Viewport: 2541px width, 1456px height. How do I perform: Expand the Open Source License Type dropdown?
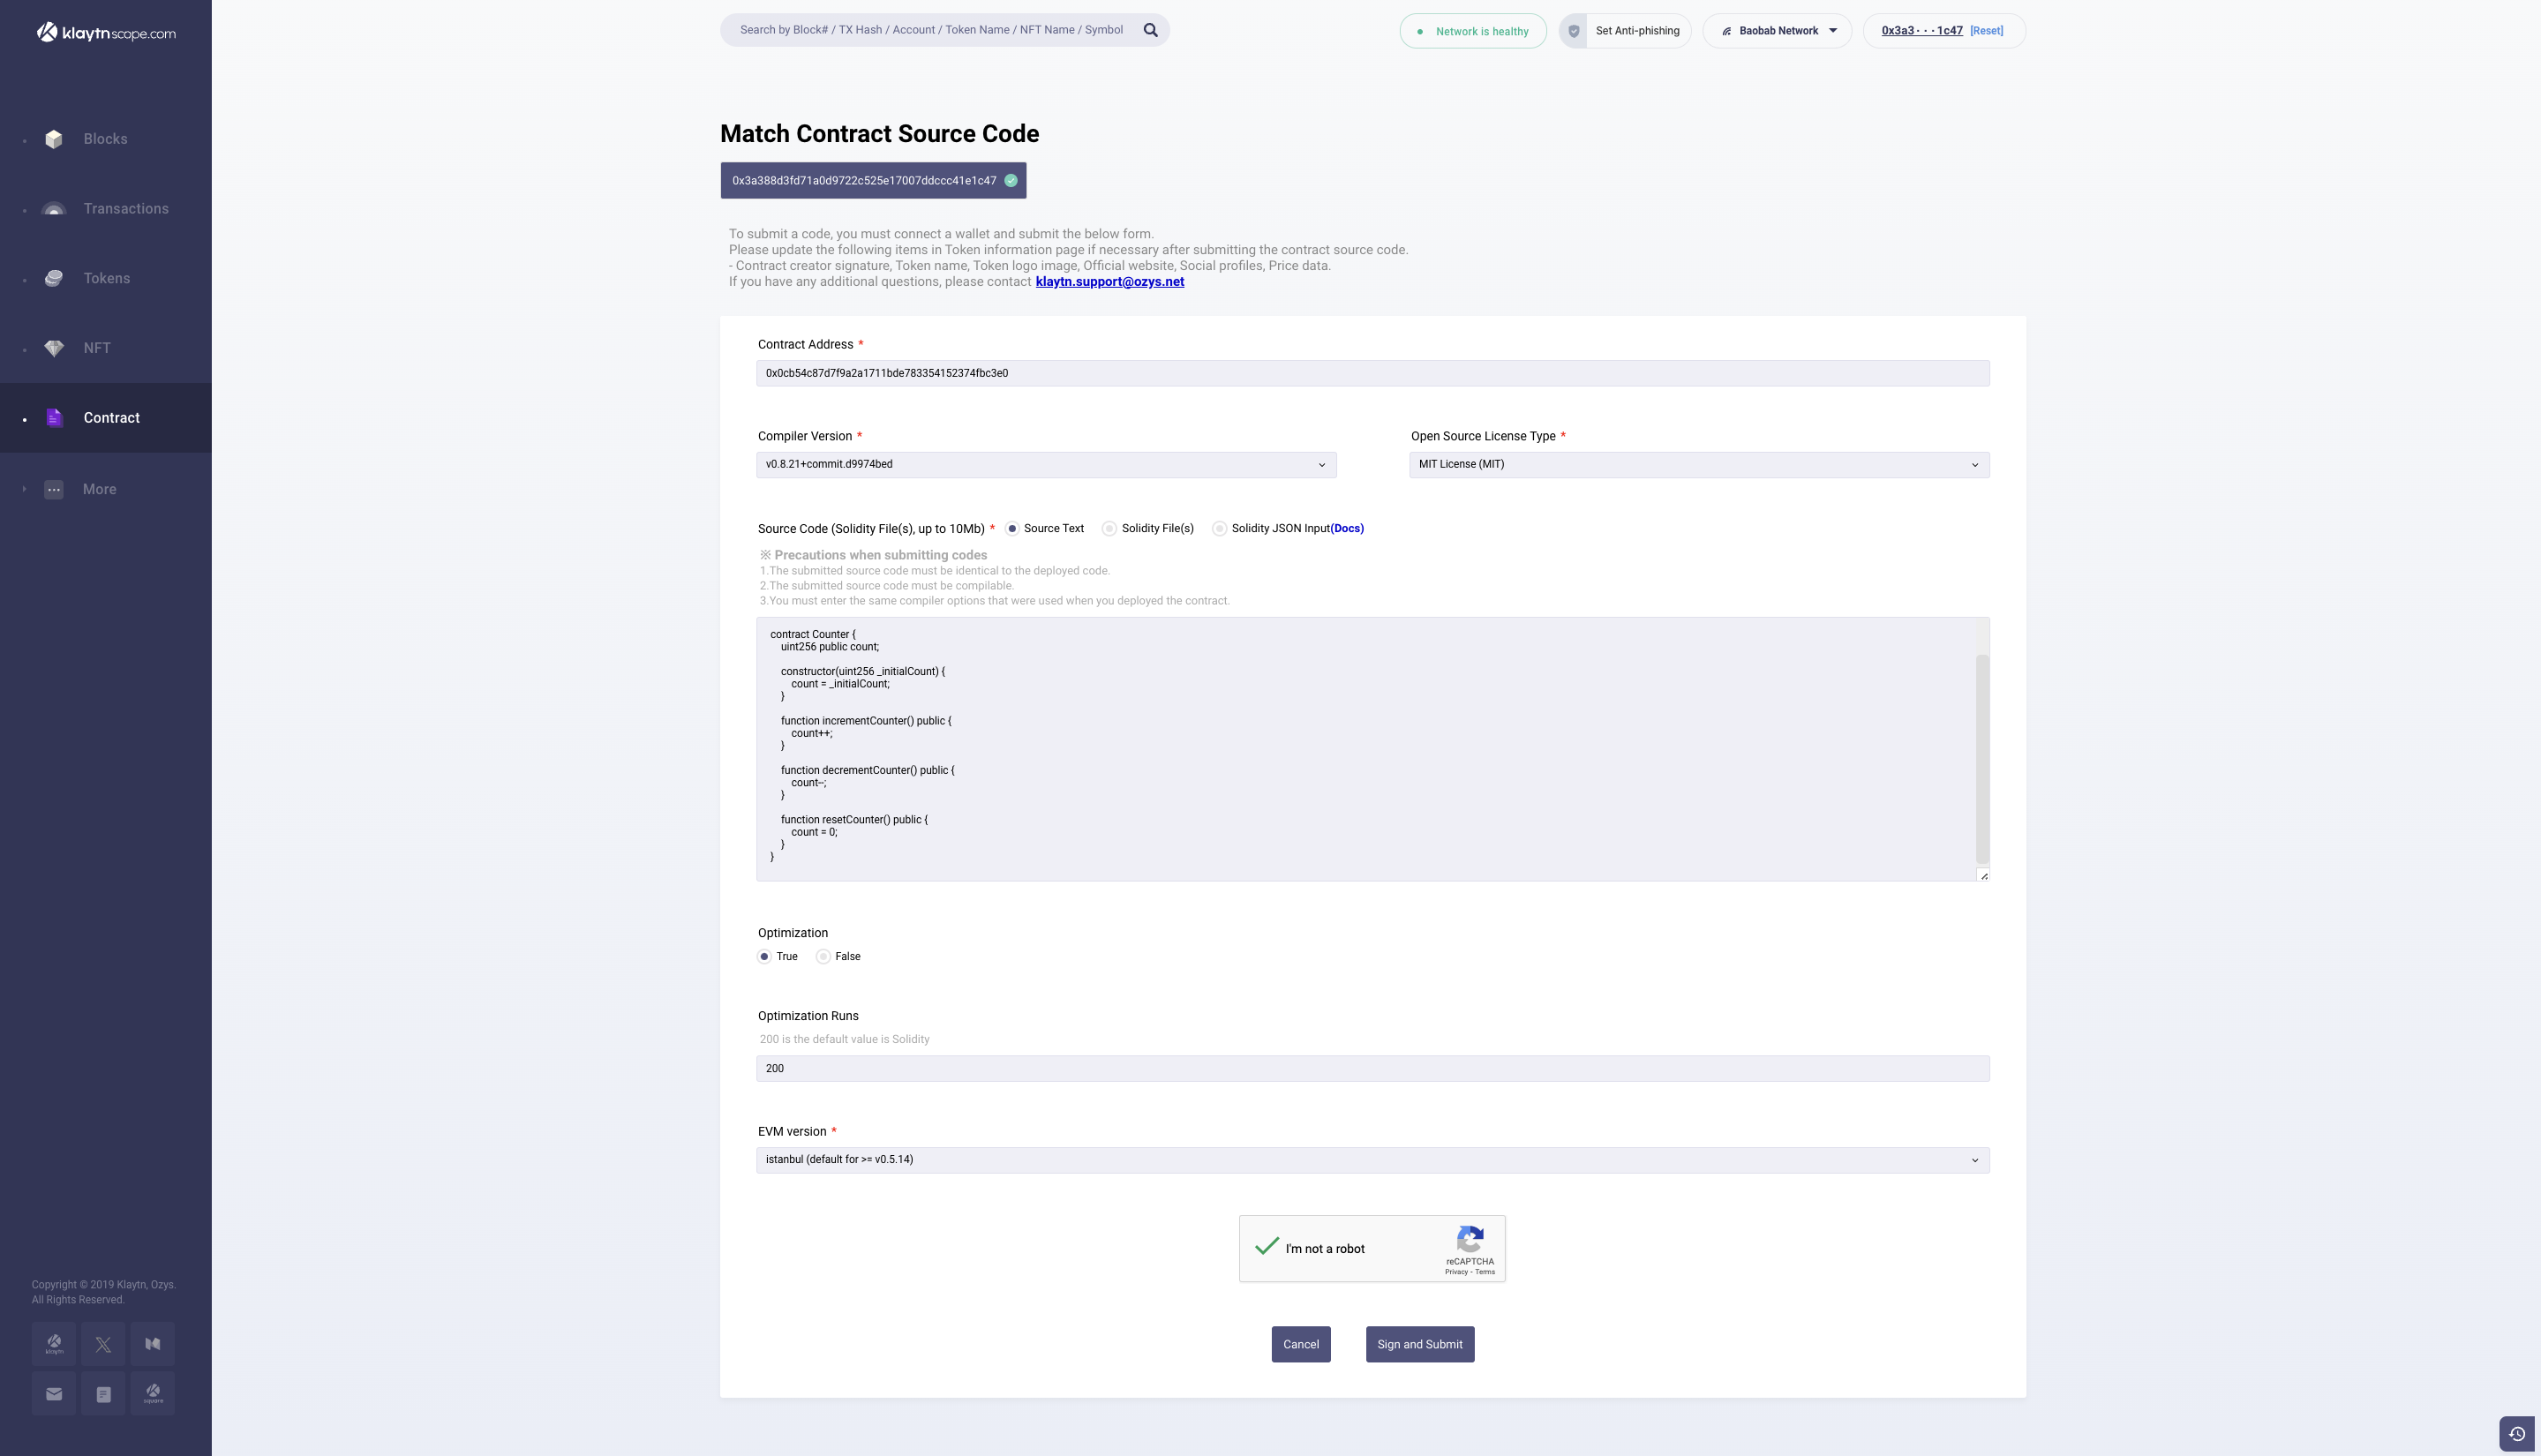[1698, 464]
